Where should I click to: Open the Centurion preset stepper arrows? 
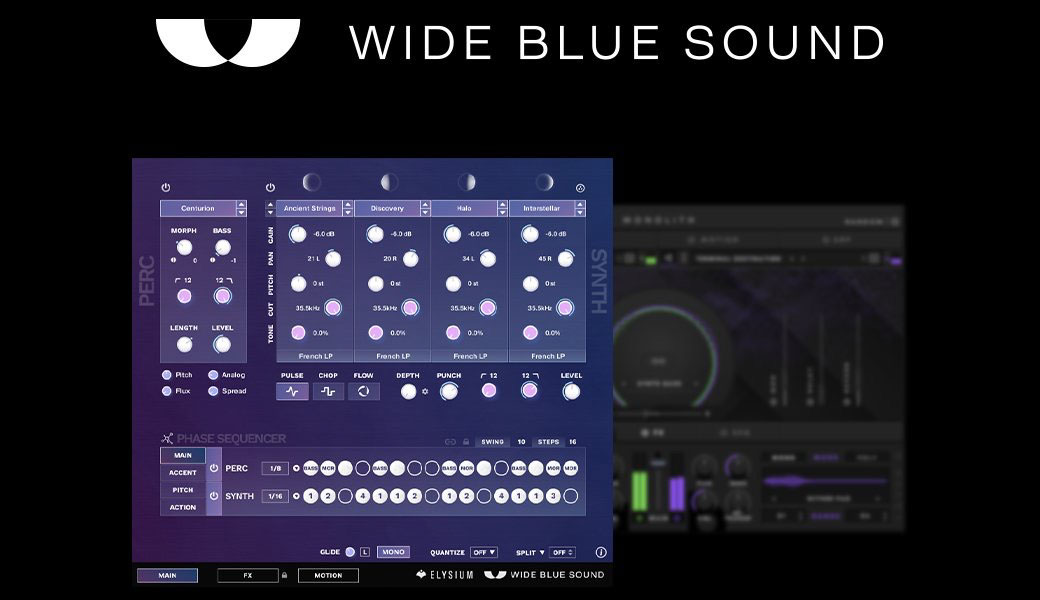241,208
